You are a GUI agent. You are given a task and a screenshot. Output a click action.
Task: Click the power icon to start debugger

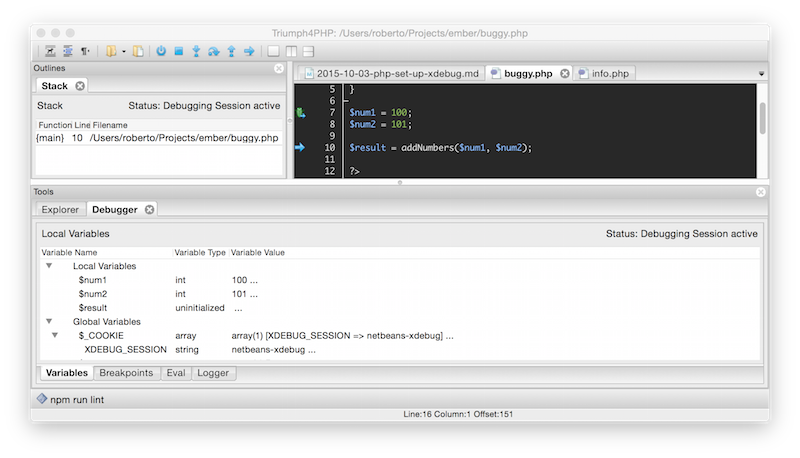click(161, 51)
